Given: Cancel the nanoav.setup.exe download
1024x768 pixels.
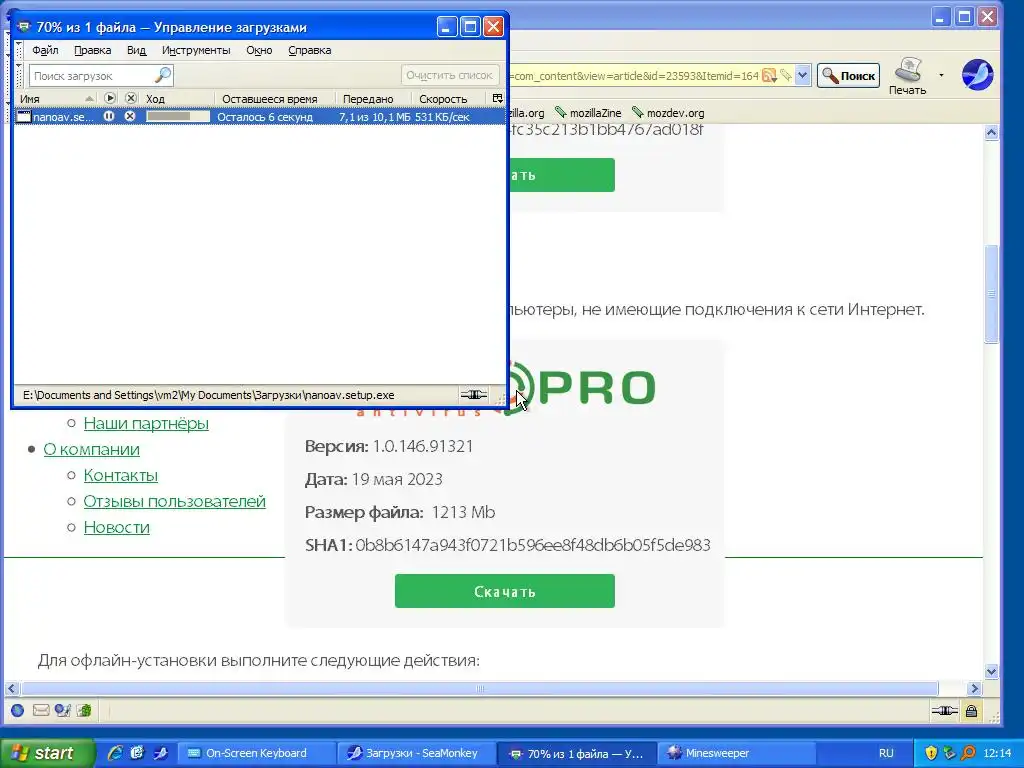Looking at the screenshot, I should tap(130, 116).
